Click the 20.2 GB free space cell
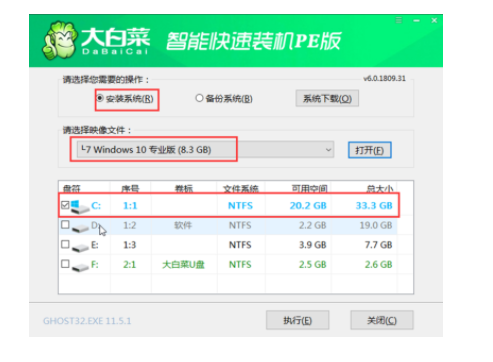Image resolution: width=493 pixels, height=362 pixels. 308,205
